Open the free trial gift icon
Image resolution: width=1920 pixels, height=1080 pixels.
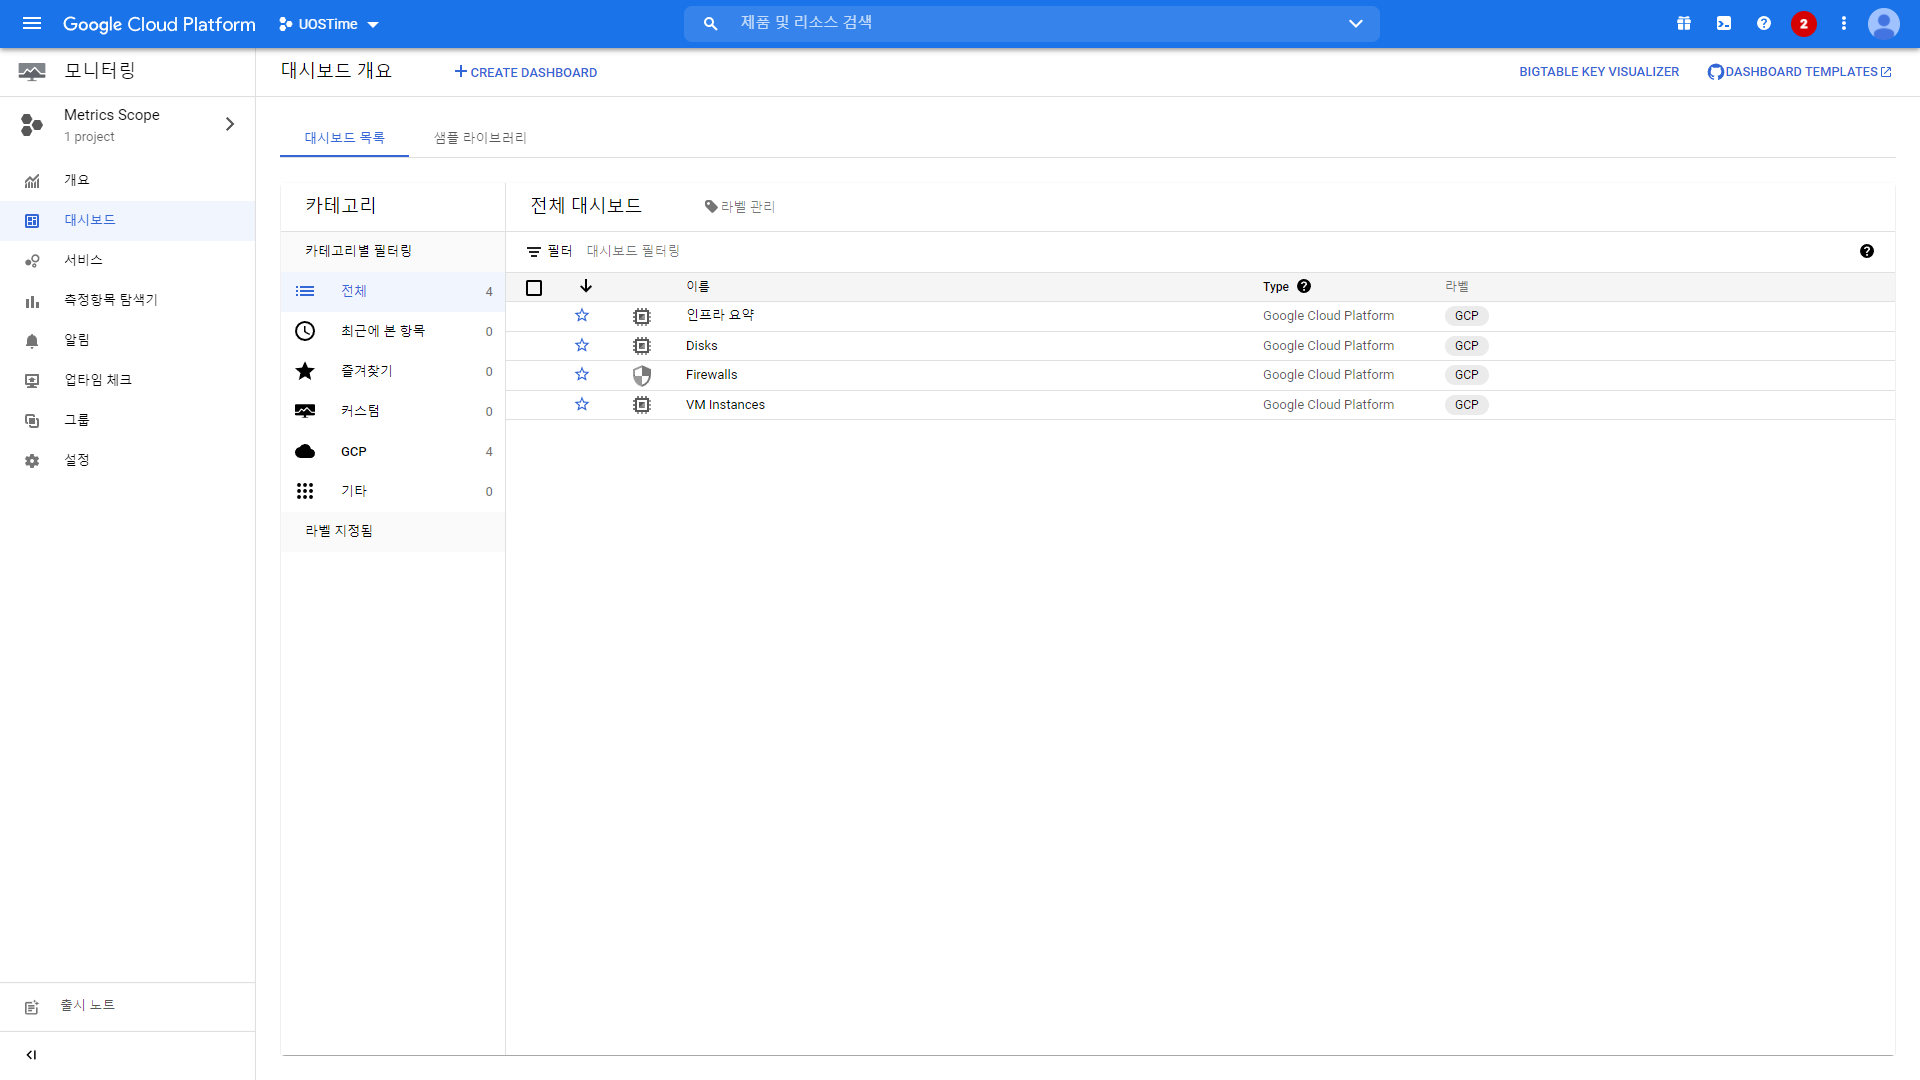[1684, 24]
